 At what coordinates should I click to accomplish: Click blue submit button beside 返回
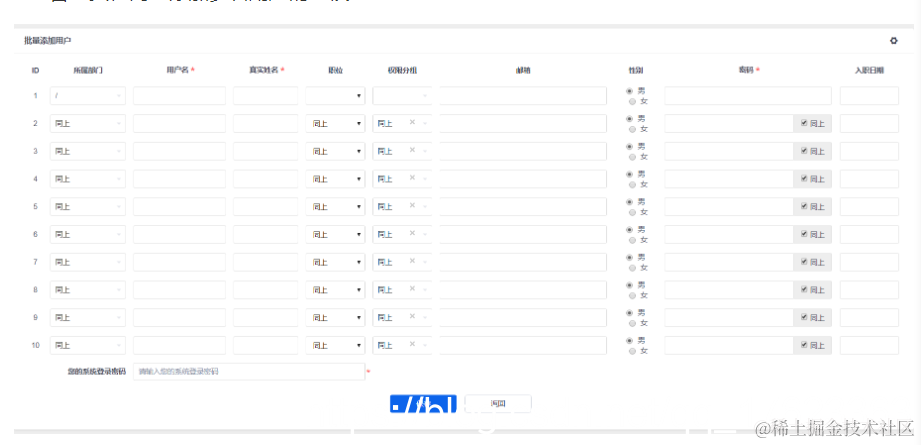coord(423,403)
